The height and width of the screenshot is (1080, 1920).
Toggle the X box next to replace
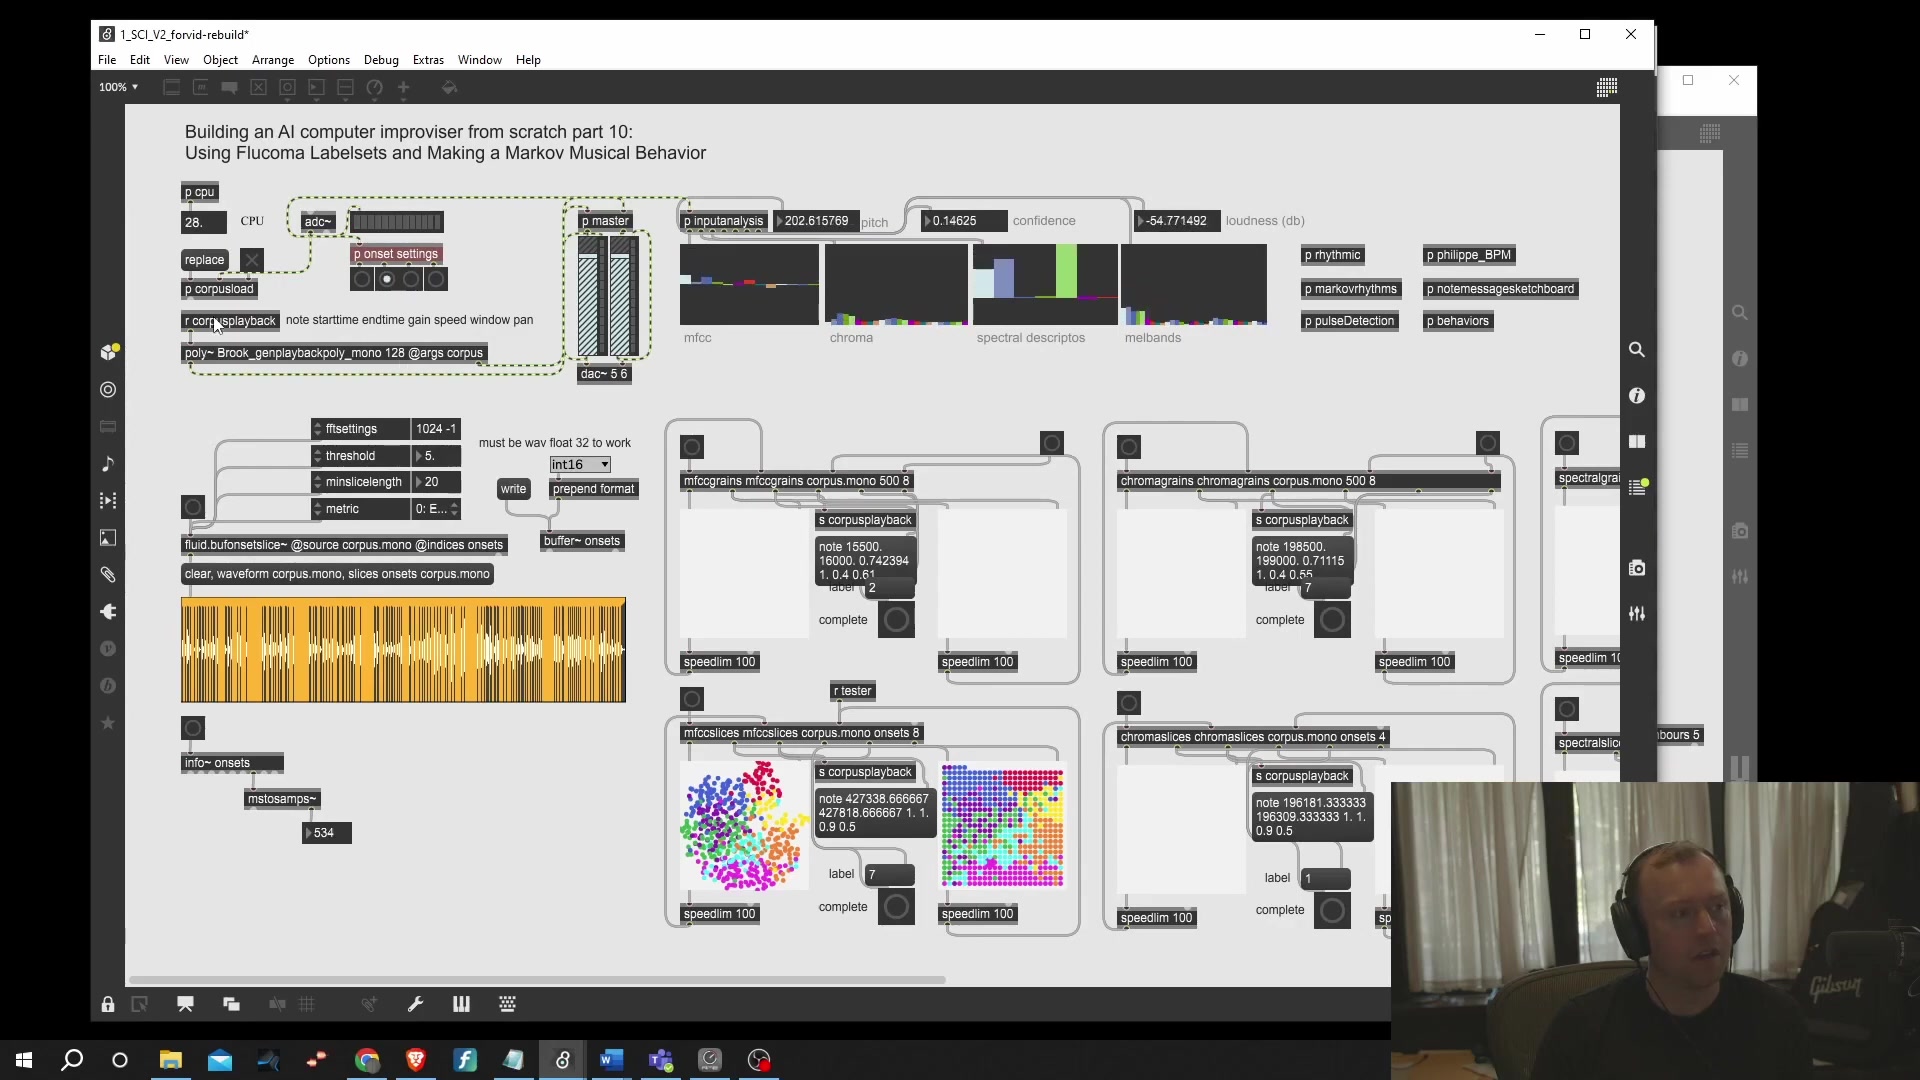(252, 260)
